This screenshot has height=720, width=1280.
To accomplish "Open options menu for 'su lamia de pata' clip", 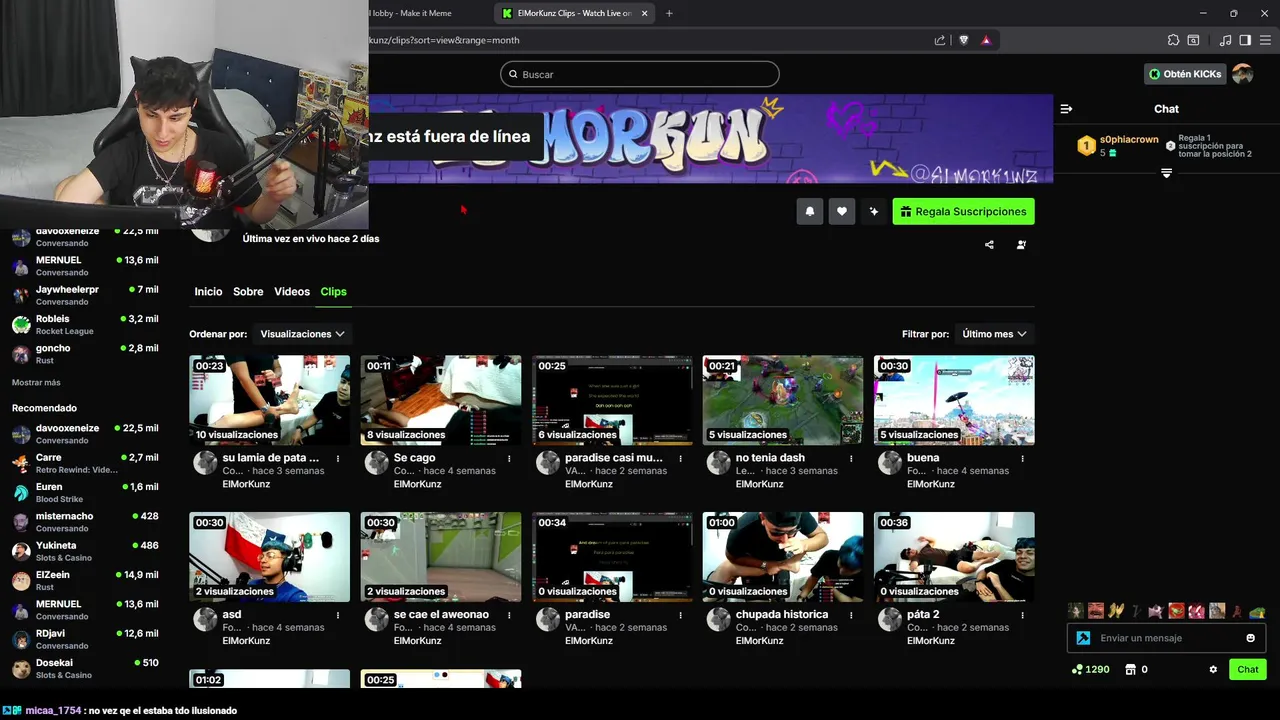I will tap(338, 458).
